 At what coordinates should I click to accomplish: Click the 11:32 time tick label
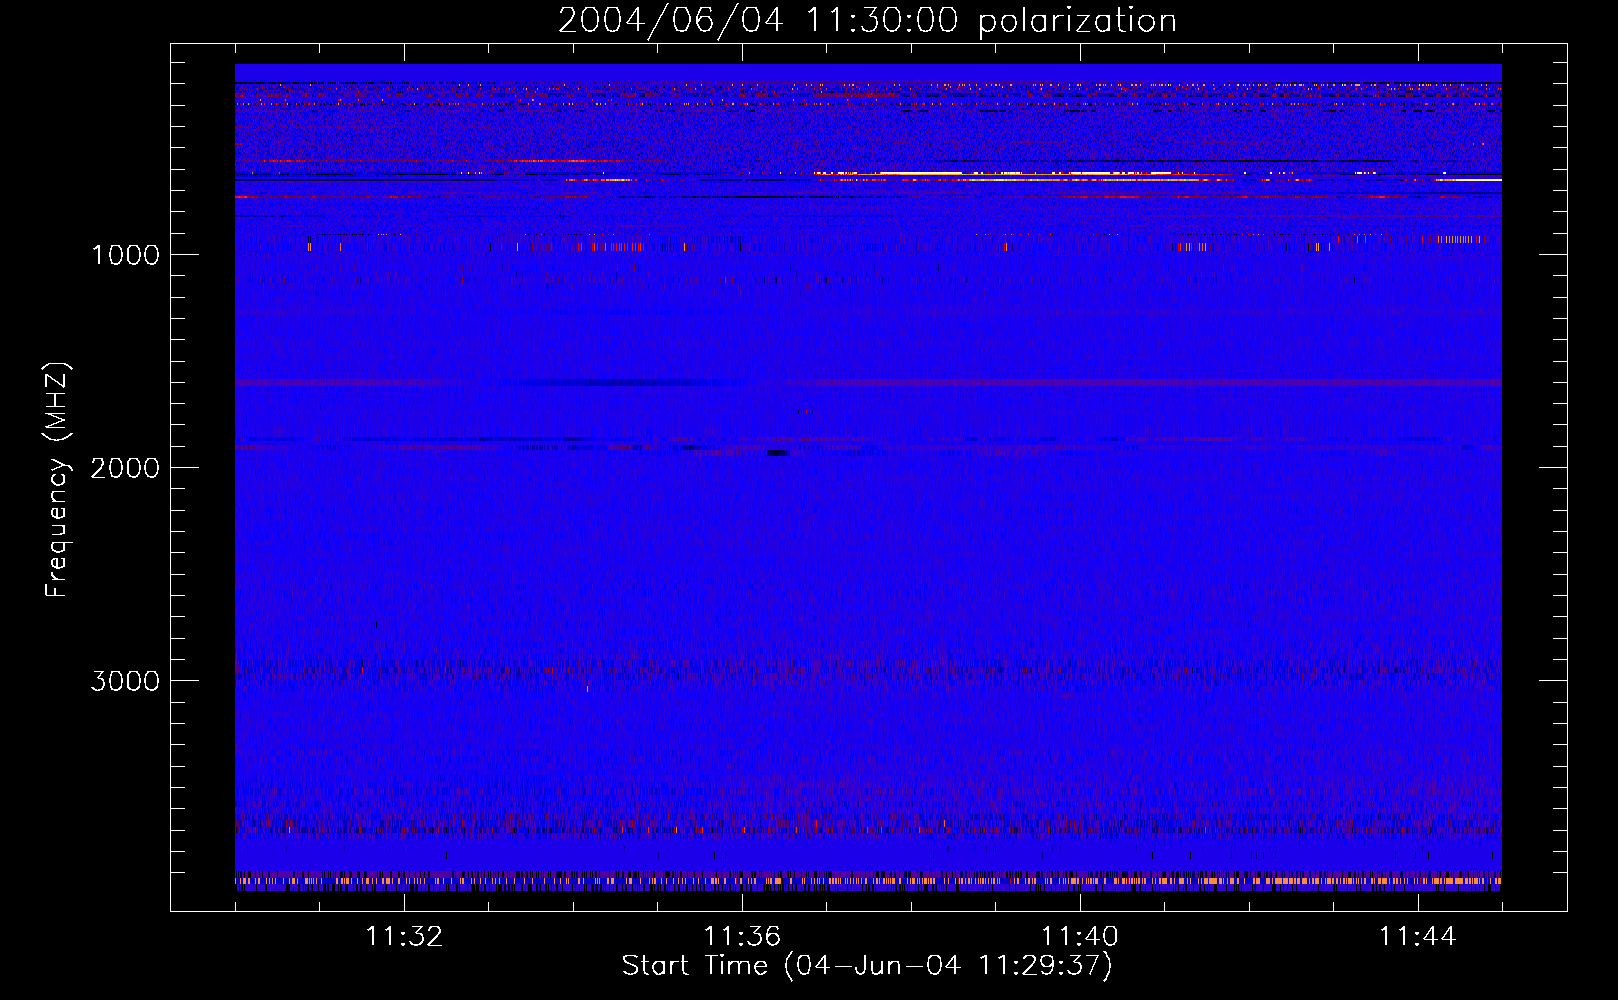pos(404,937)
